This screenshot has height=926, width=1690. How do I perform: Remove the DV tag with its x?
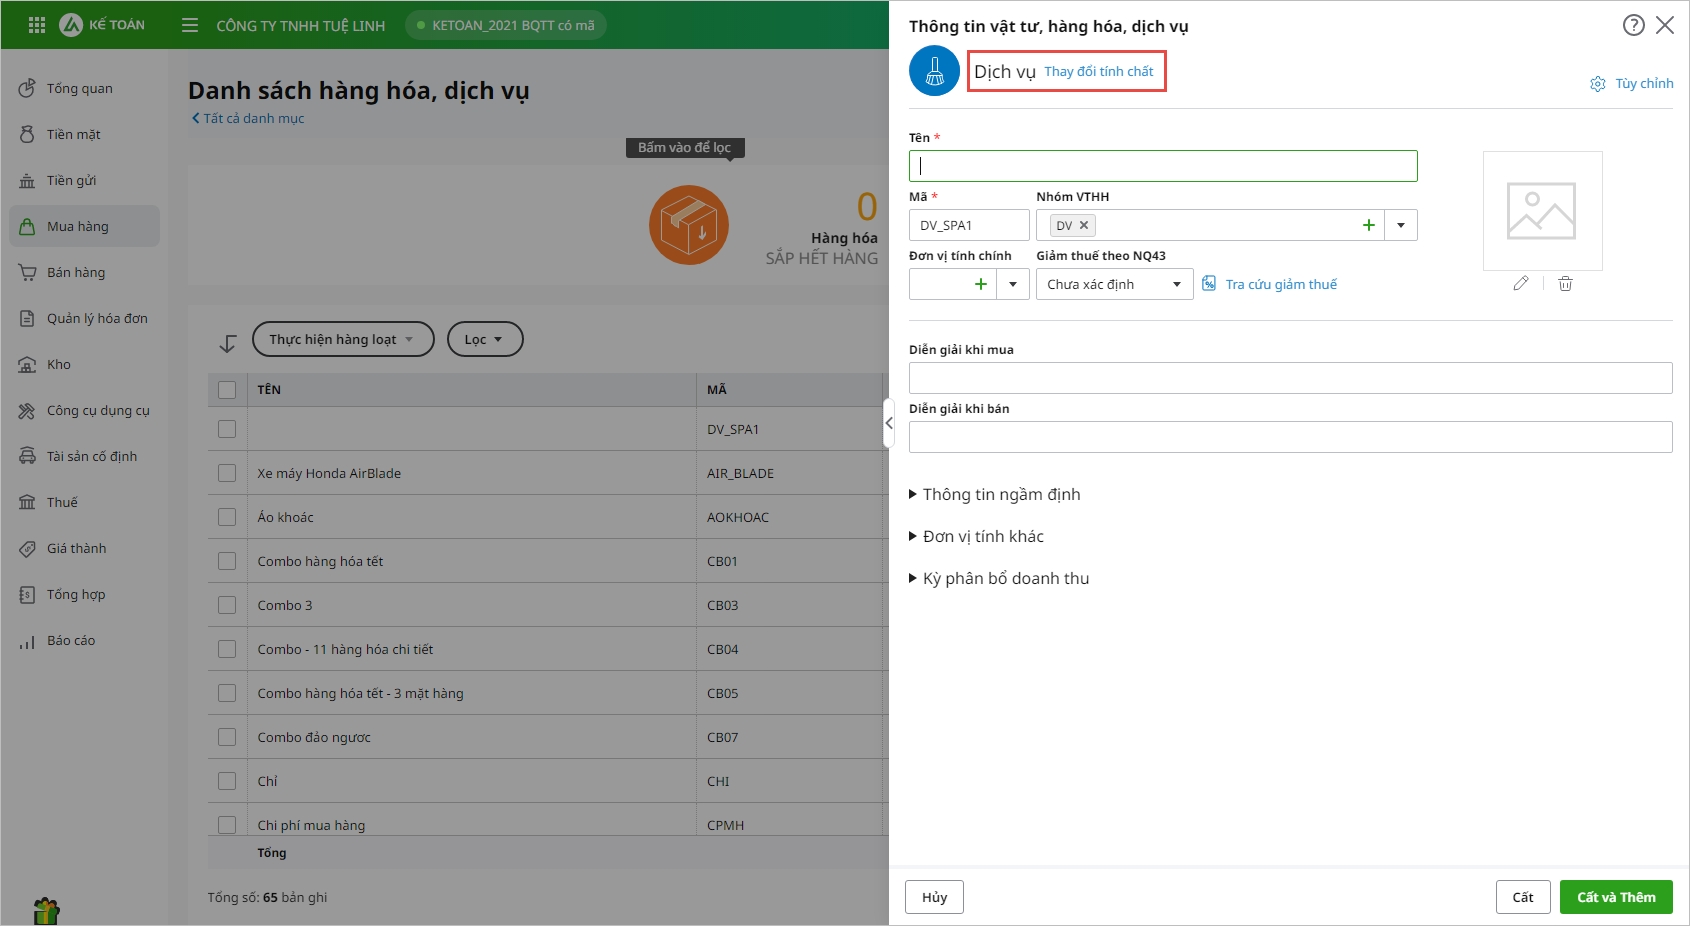point(1084,225)
